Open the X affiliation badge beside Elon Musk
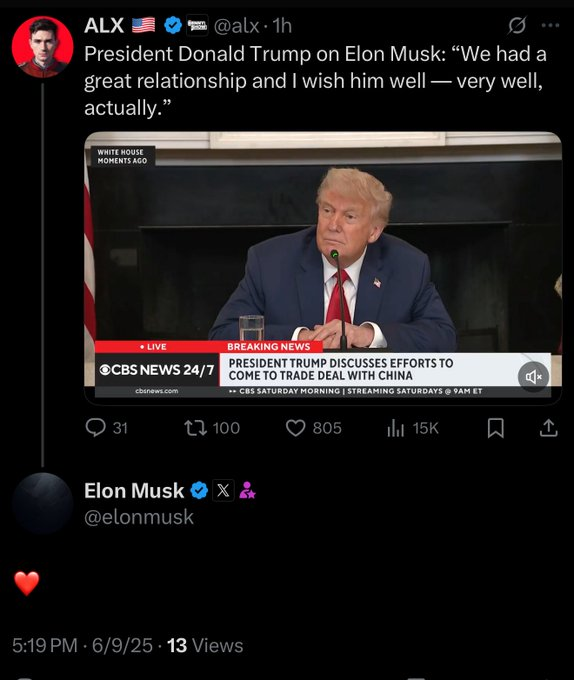 223,490
